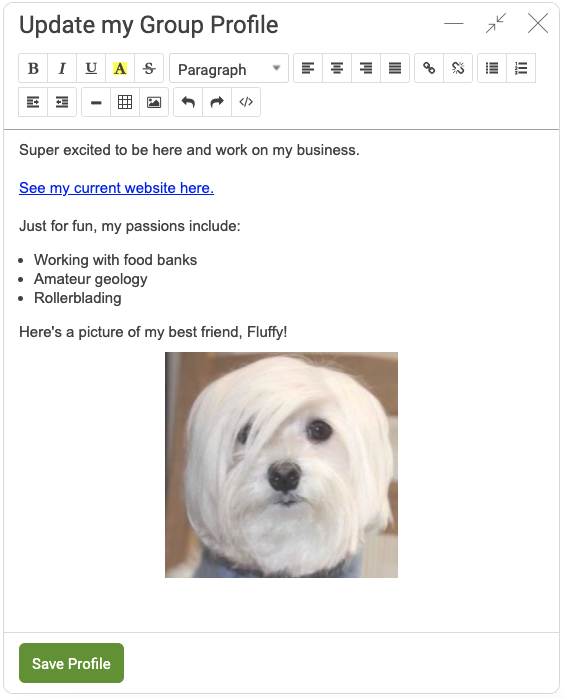This screenshot has height=698, width=564.
Task: Close the Update my Group Profile dialog
Action: [538, 23]
